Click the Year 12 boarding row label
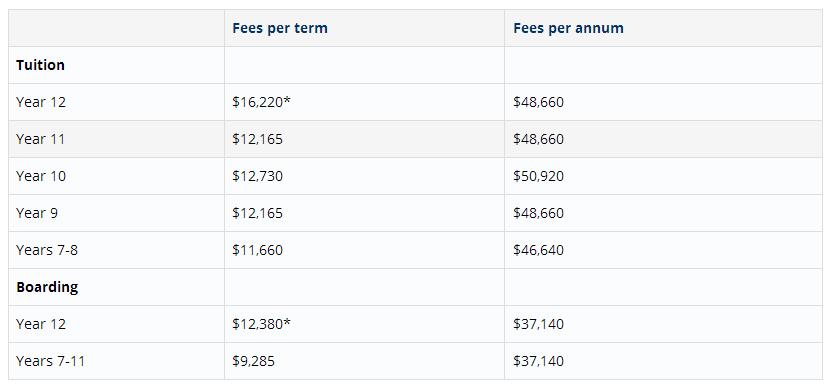This screenshot has height=387, width=833. tap(41, 324)
